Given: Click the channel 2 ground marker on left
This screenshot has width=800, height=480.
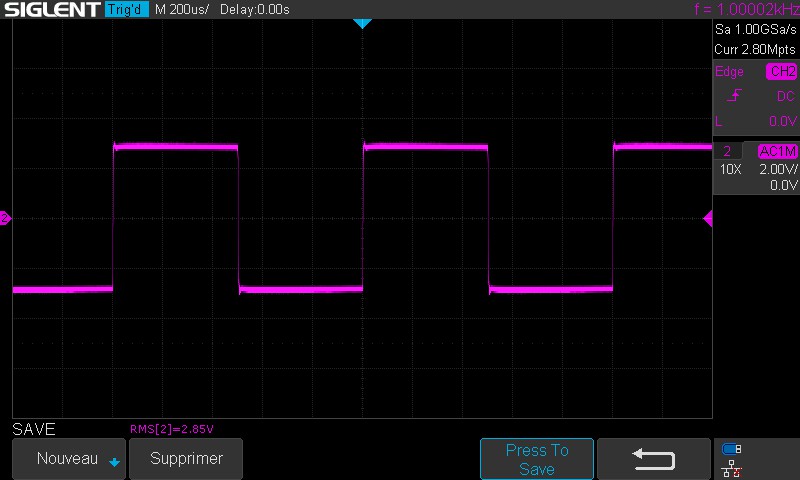Looking at the screenshot, I should click(5, 218).
